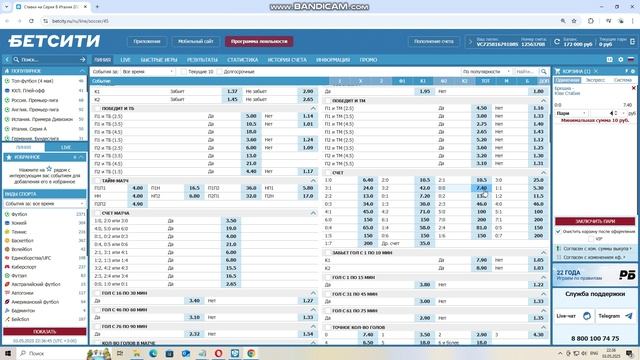Toggle the VIP checkbox in basket
Screen dimensions: 640x360
pyautogui.click(x=591, y=239)
